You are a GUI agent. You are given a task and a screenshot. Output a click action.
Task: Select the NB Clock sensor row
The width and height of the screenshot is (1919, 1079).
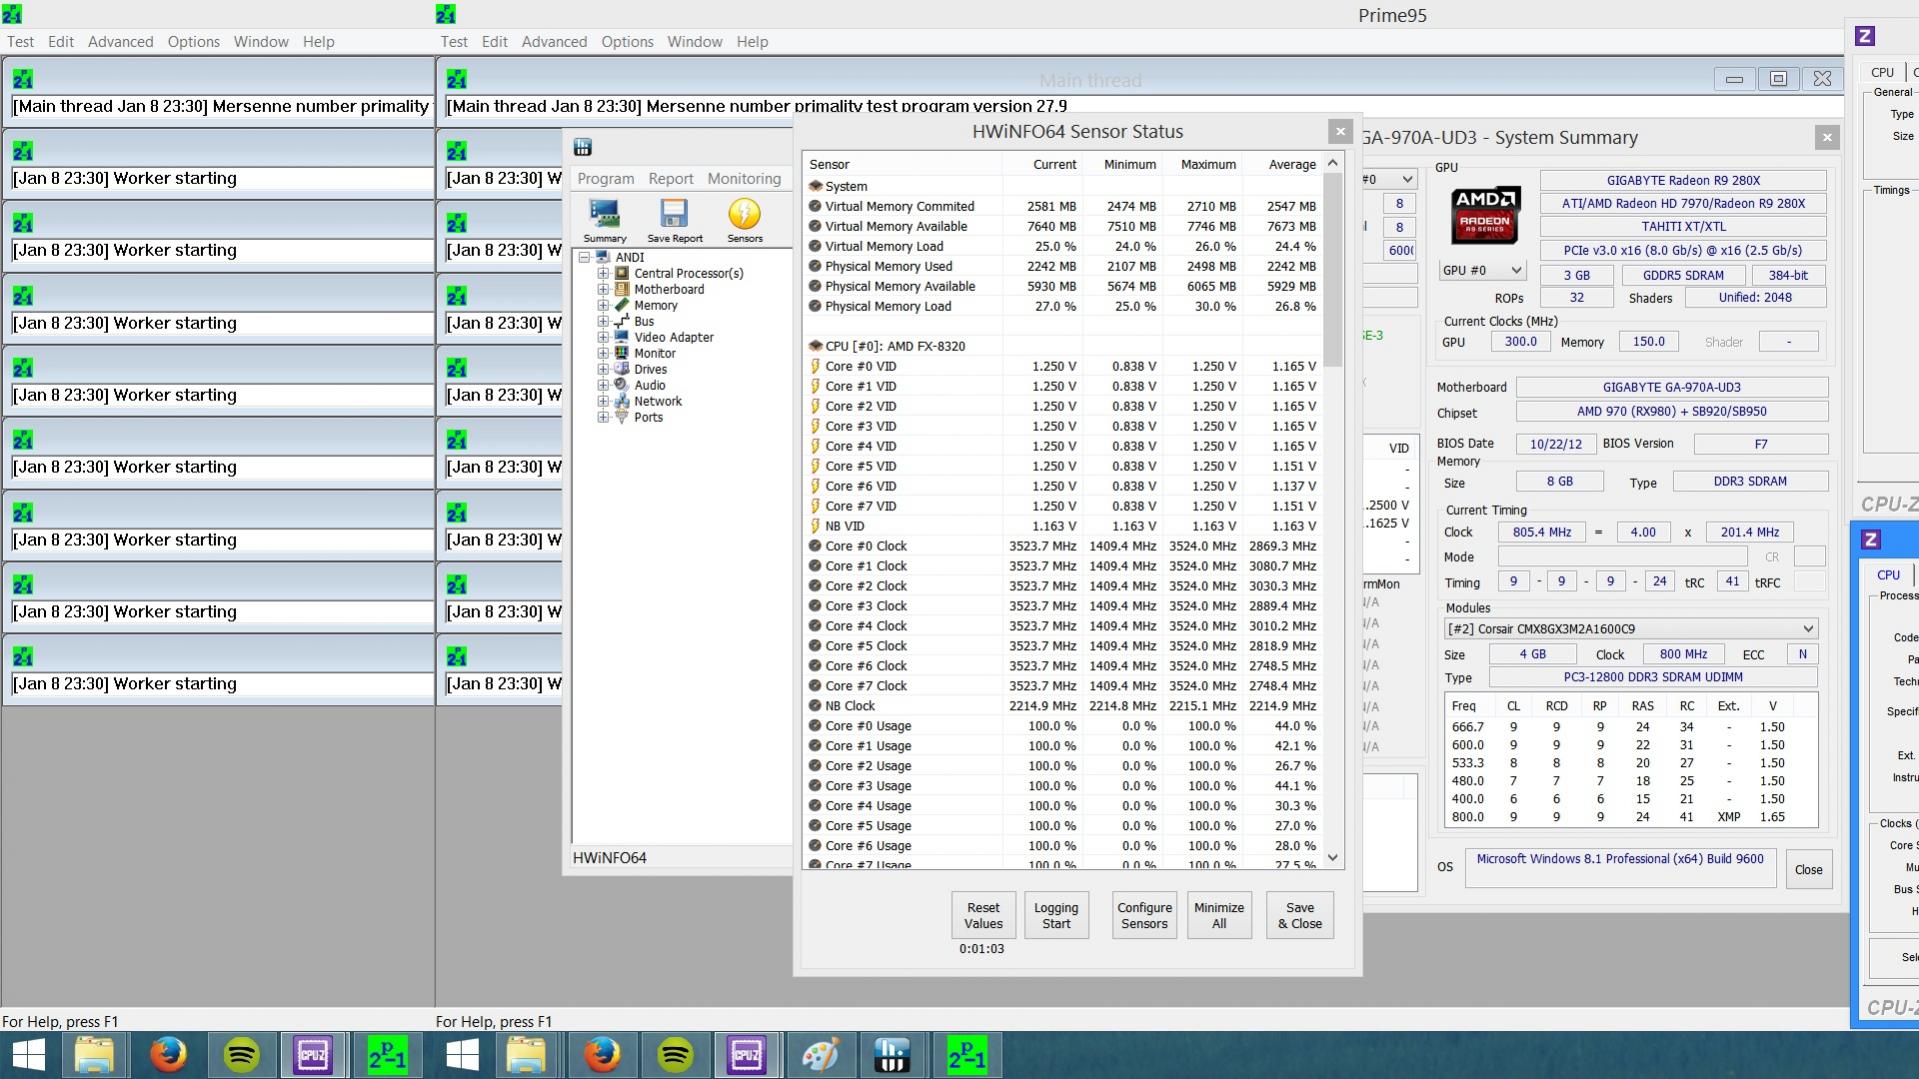1062,706
